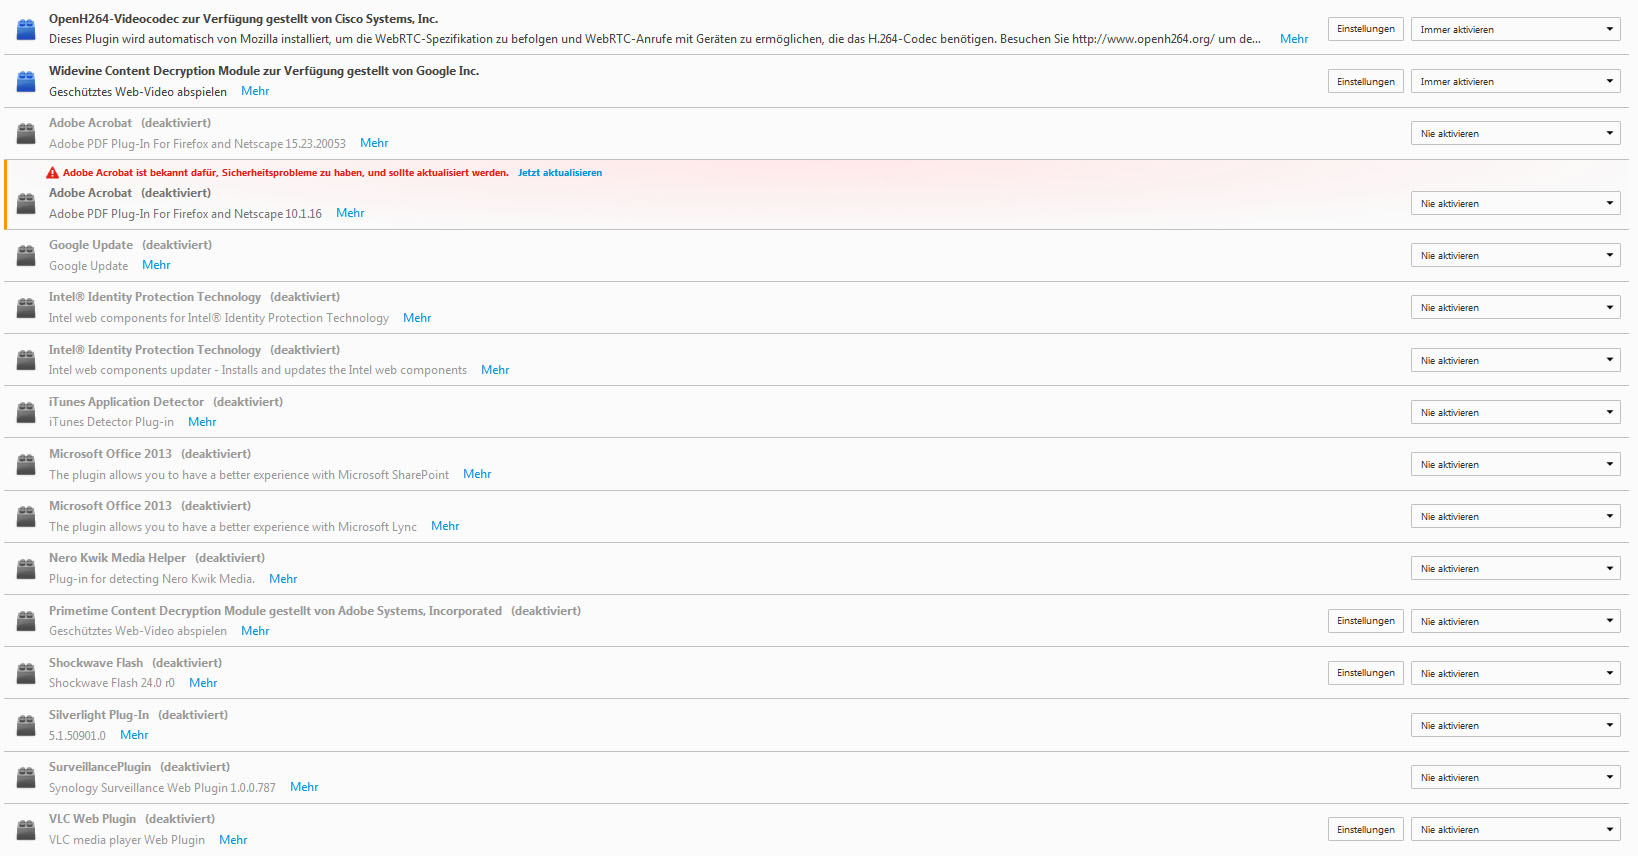Viewport: 1638px width, 856px height.
Task: Open activation dropdown for OpenH264-Videocodec
Action: pyautogui.click(x=1516, y=29)
